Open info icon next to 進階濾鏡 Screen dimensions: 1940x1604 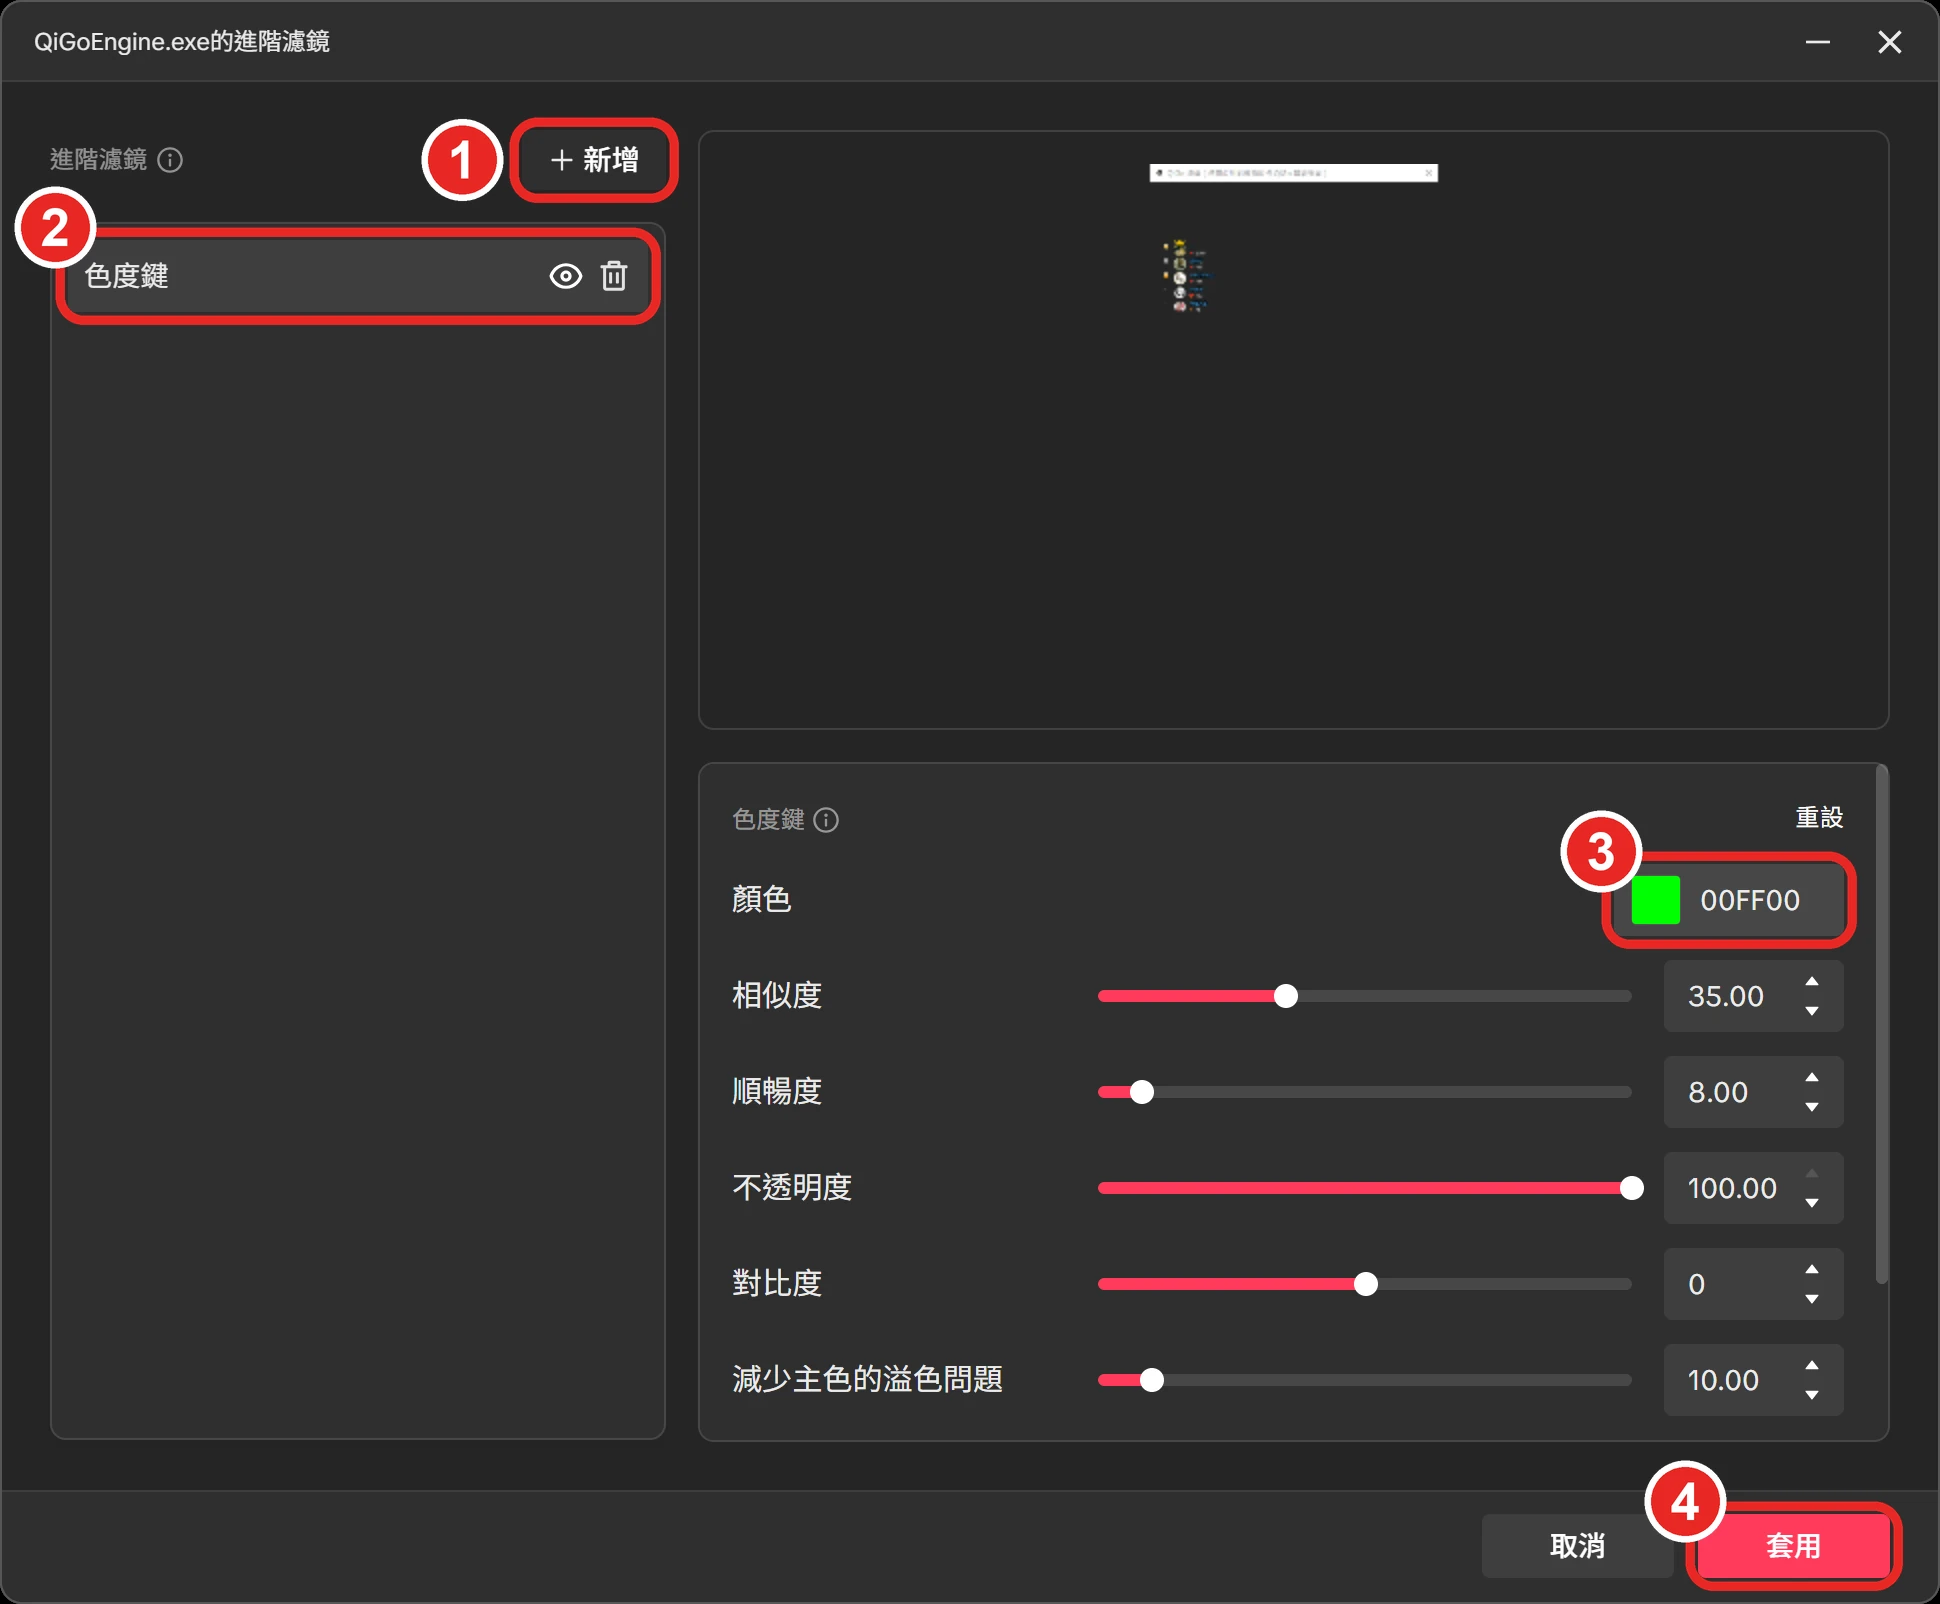pos(170,160)
